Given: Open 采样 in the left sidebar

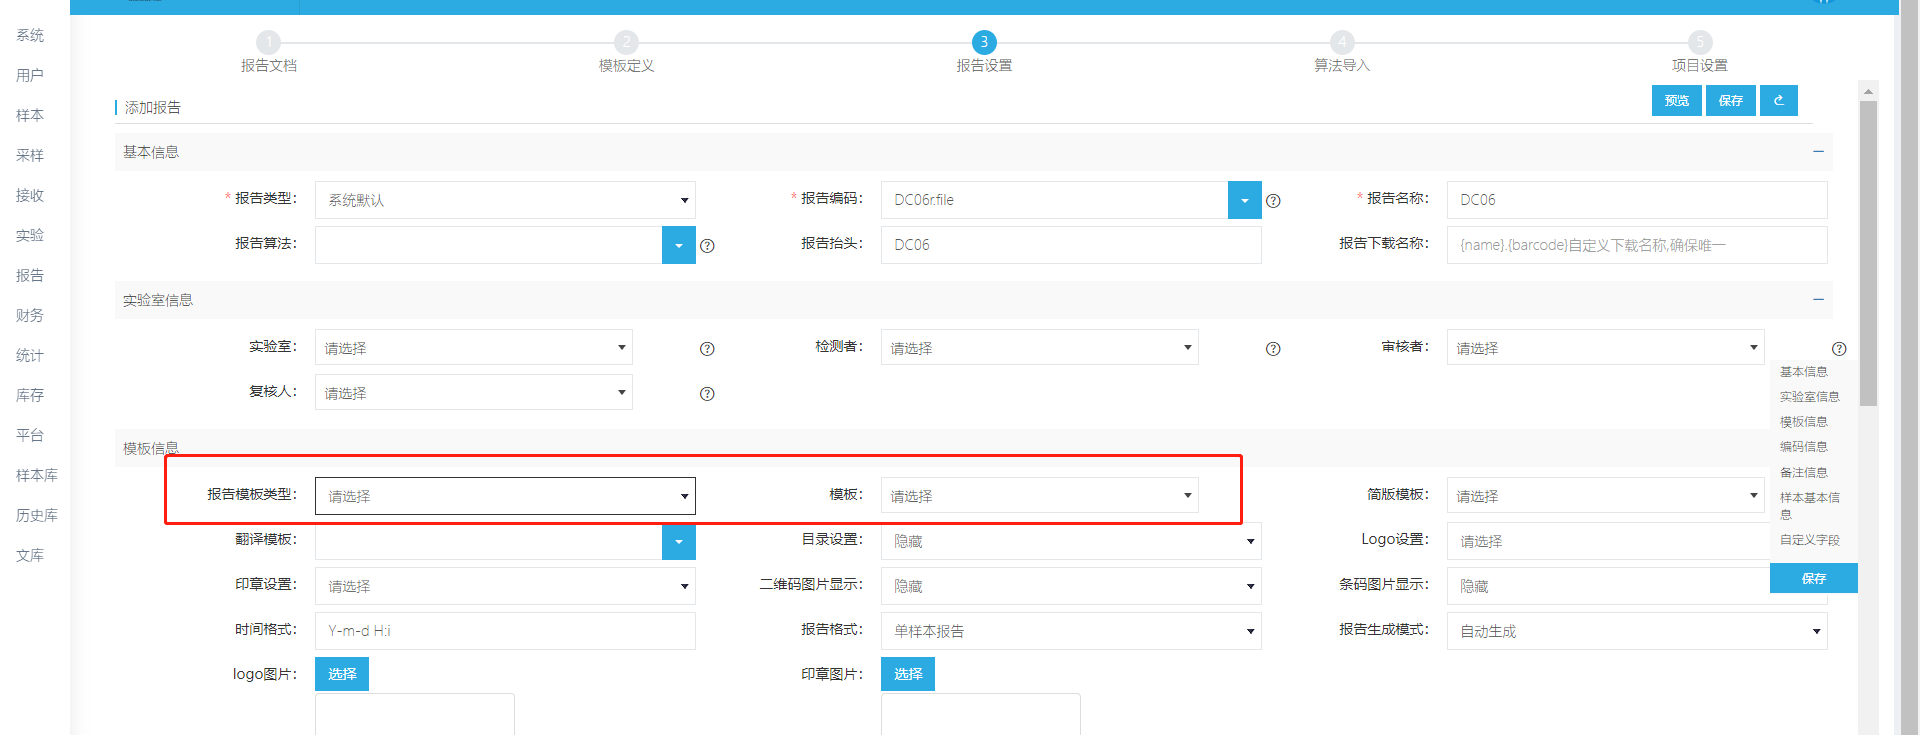Looking at the screenshot, I should [x=30, y=155].
